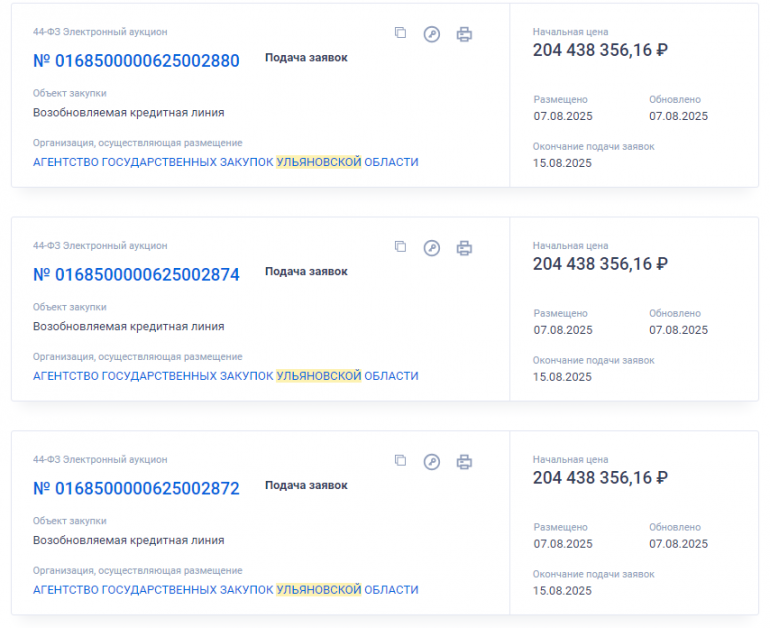
Task: Open the electronic signature icon on the first card
Action: pos(432,34)
